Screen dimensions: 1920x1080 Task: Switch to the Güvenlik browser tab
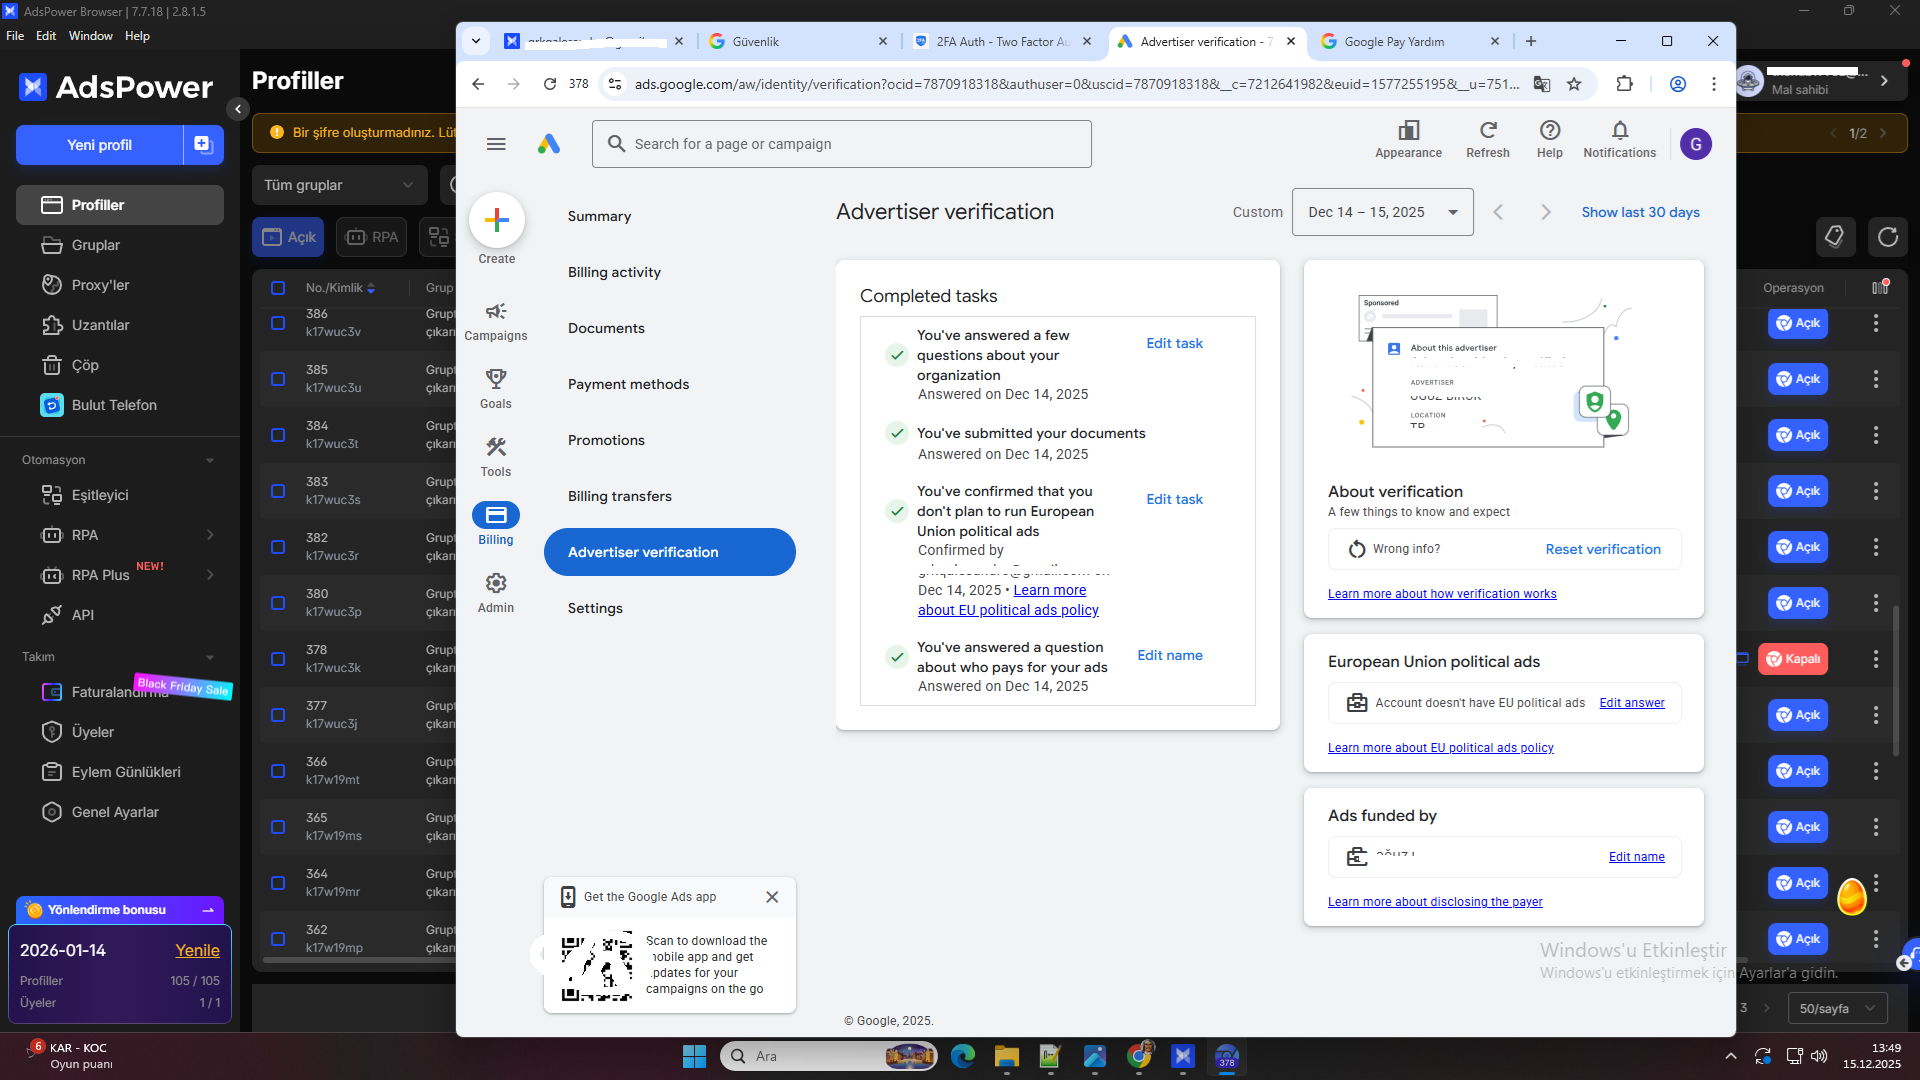[x=797, y=41]
